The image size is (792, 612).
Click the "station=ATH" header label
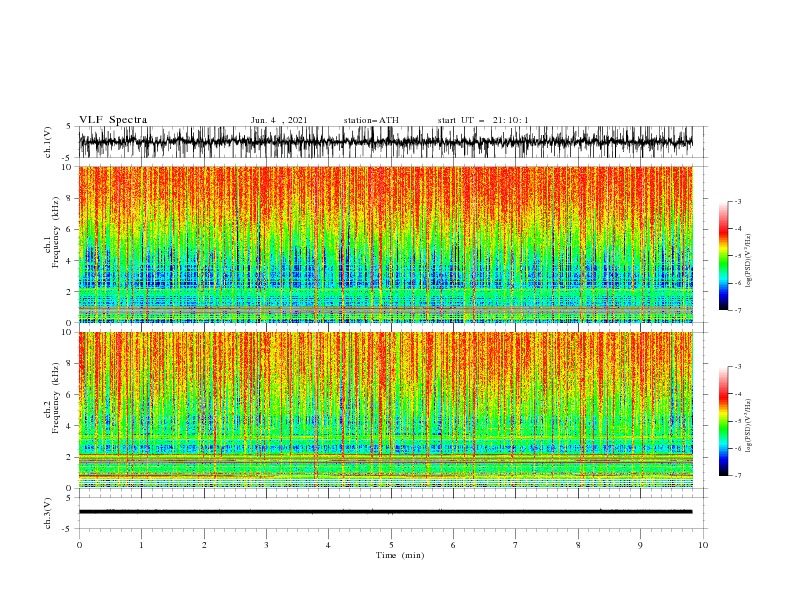point(371,120)
